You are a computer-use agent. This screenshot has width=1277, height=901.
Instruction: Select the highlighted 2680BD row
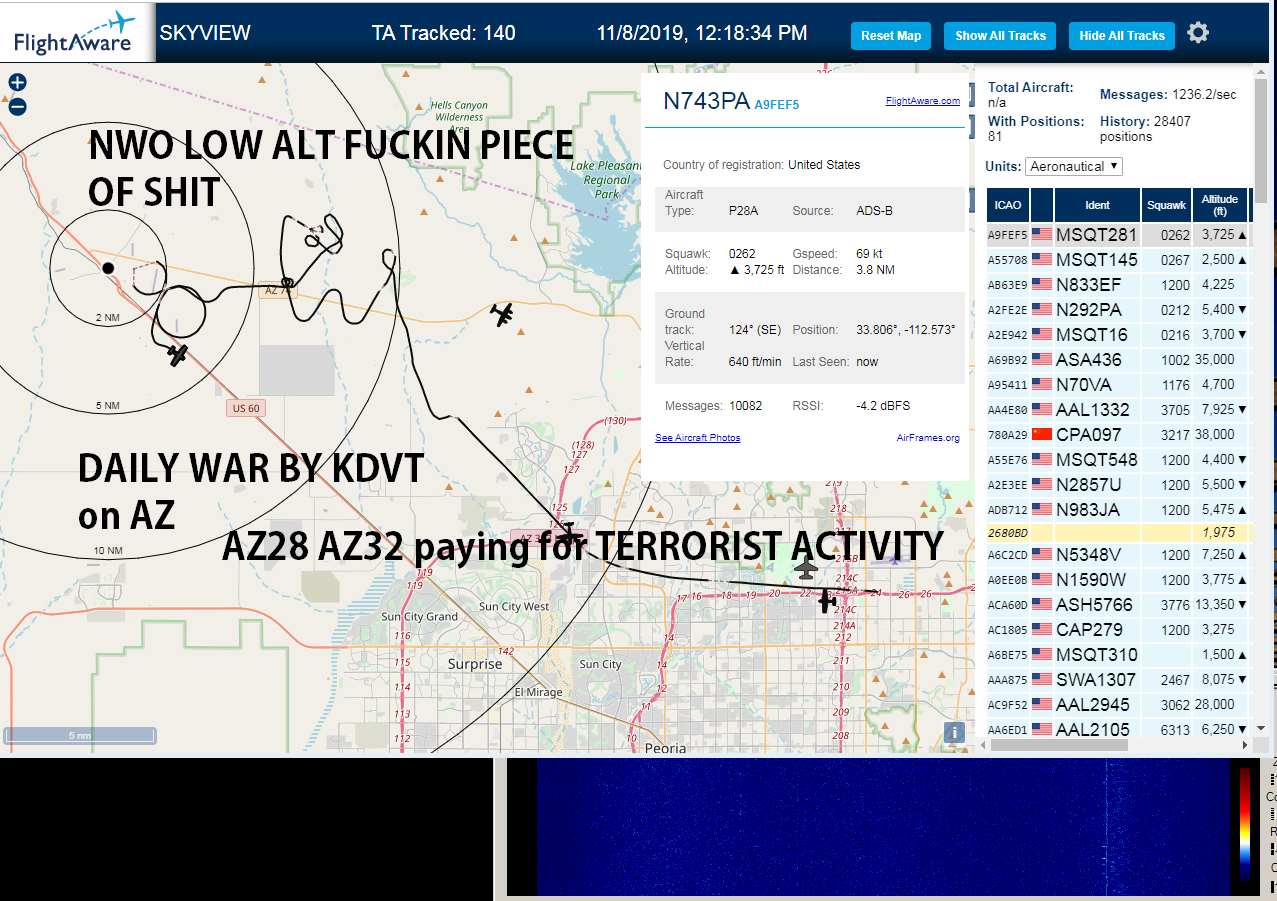[x=1118, y=532]
